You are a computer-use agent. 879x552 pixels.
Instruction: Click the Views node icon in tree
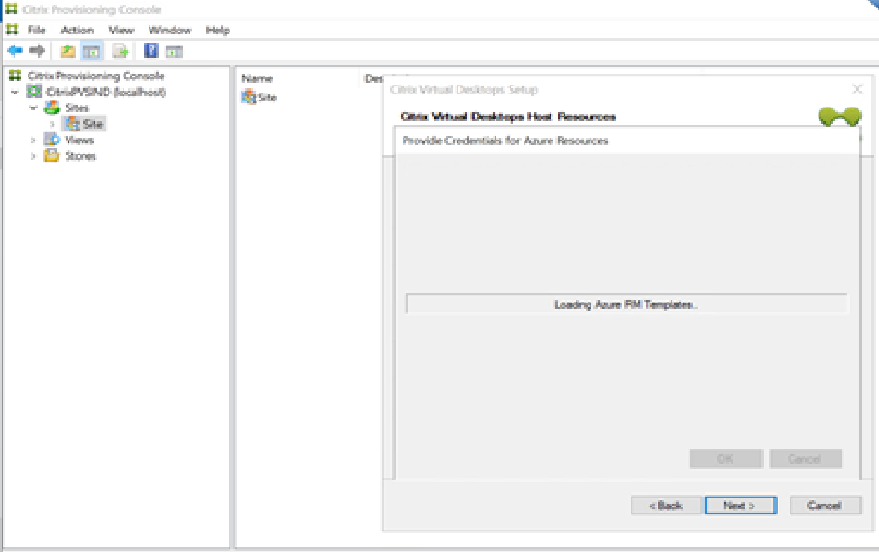point(52,139)
